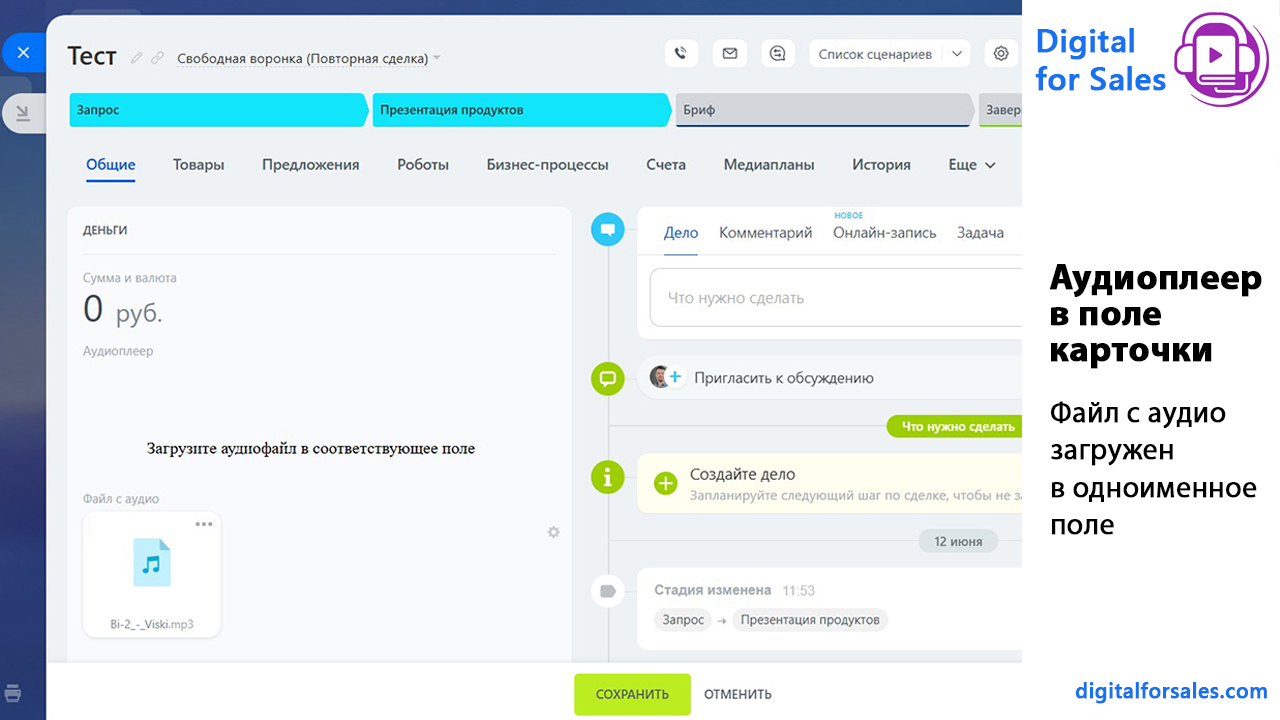The width and height of the screenshot is (1280, 720).
Task: Open the chat bubble icon in the header
Action: coord(778,54)
